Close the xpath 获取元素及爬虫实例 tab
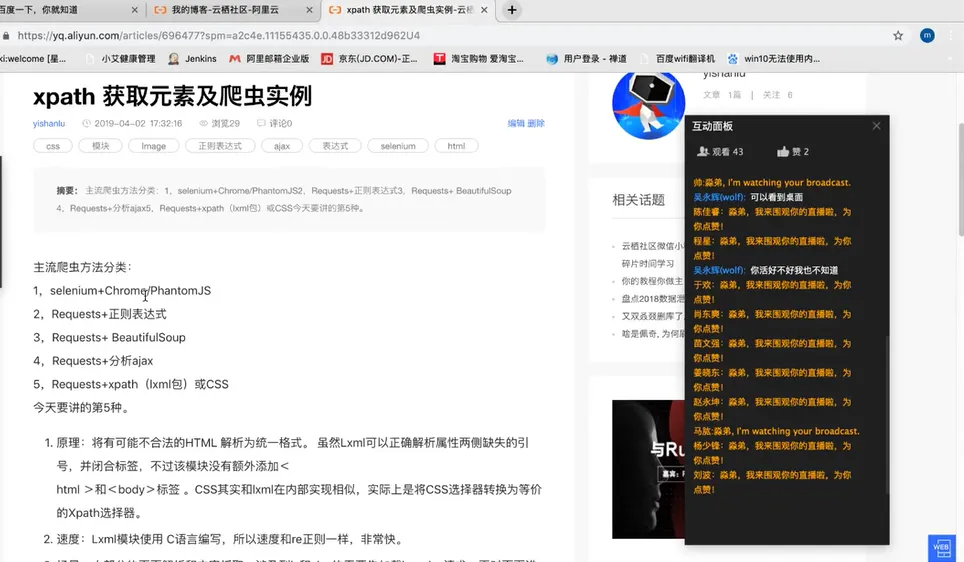This screenshot has height=562, width=964. 484,10
